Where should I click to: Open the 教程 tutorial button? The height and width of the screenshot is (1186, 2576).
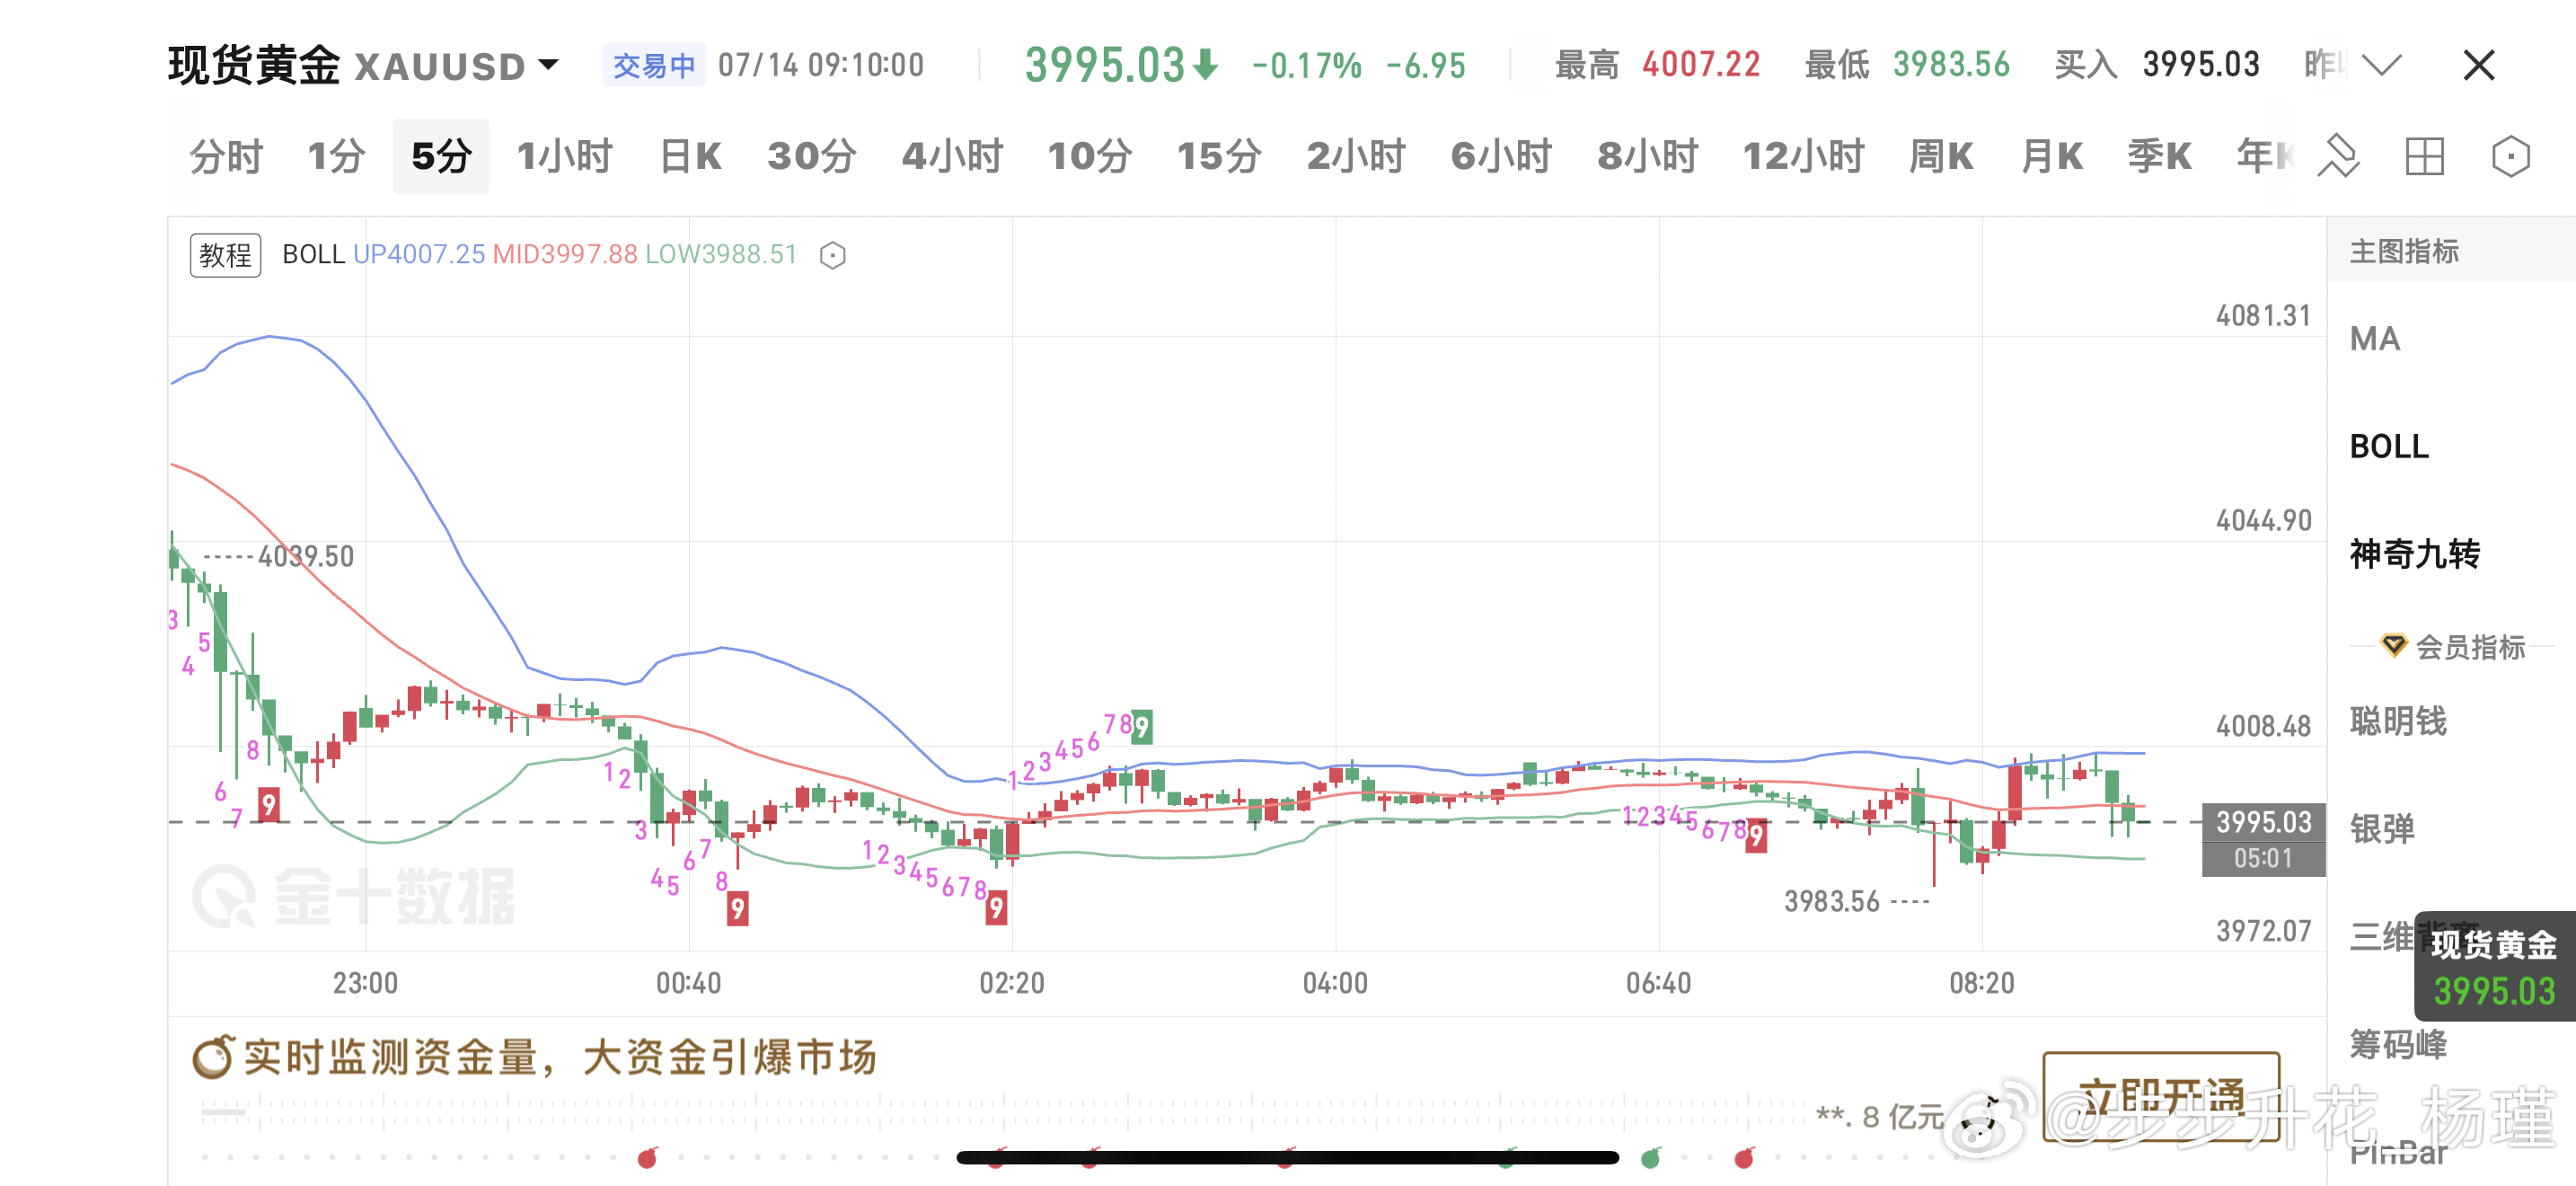pos(225,255)
